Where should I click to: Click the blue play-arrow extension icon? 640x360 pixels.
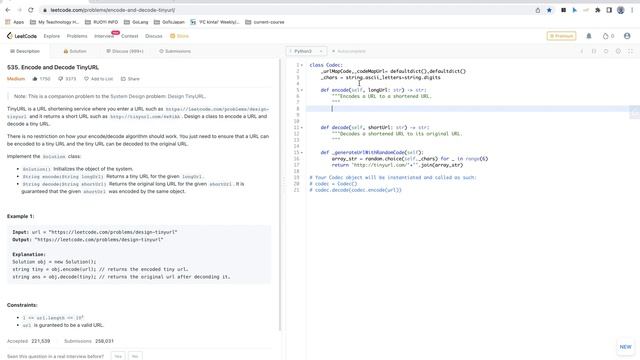pos(575,10)
